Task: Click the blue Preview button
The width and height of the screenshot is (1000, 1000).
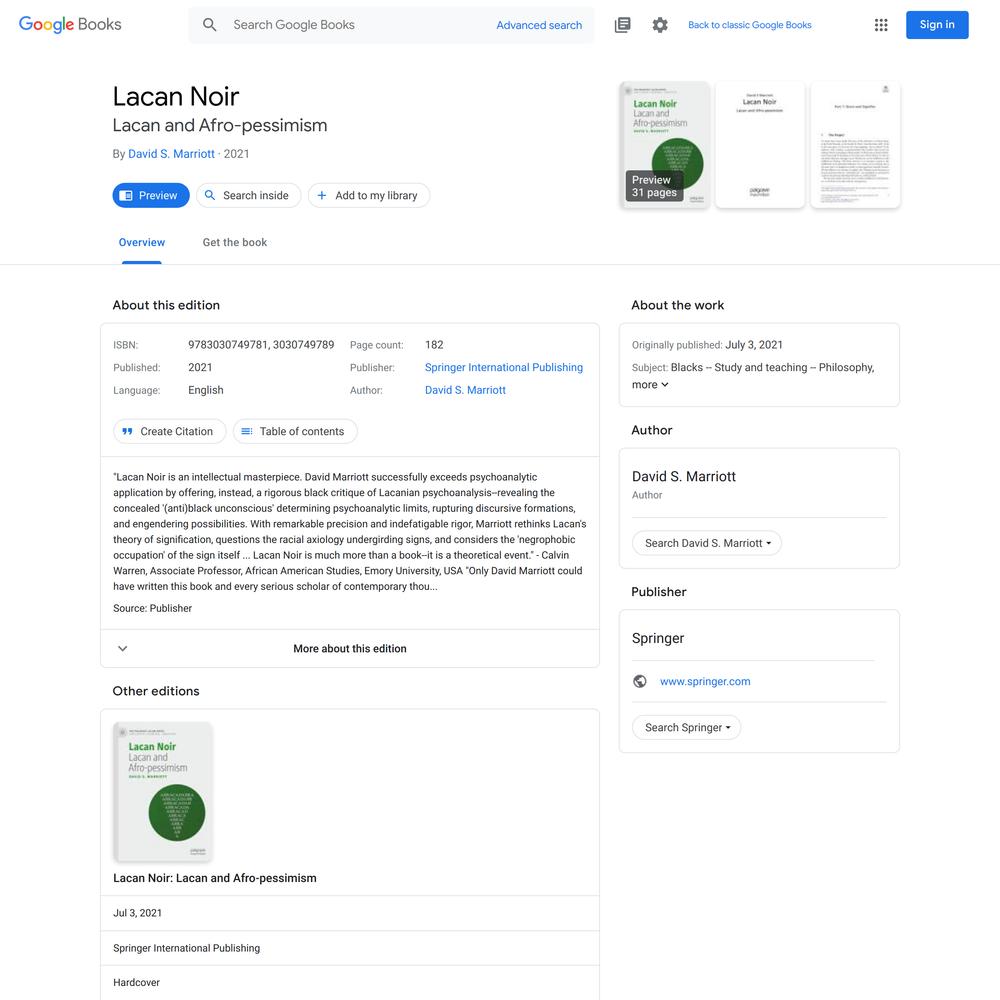Action: click(x=151, y=195)
